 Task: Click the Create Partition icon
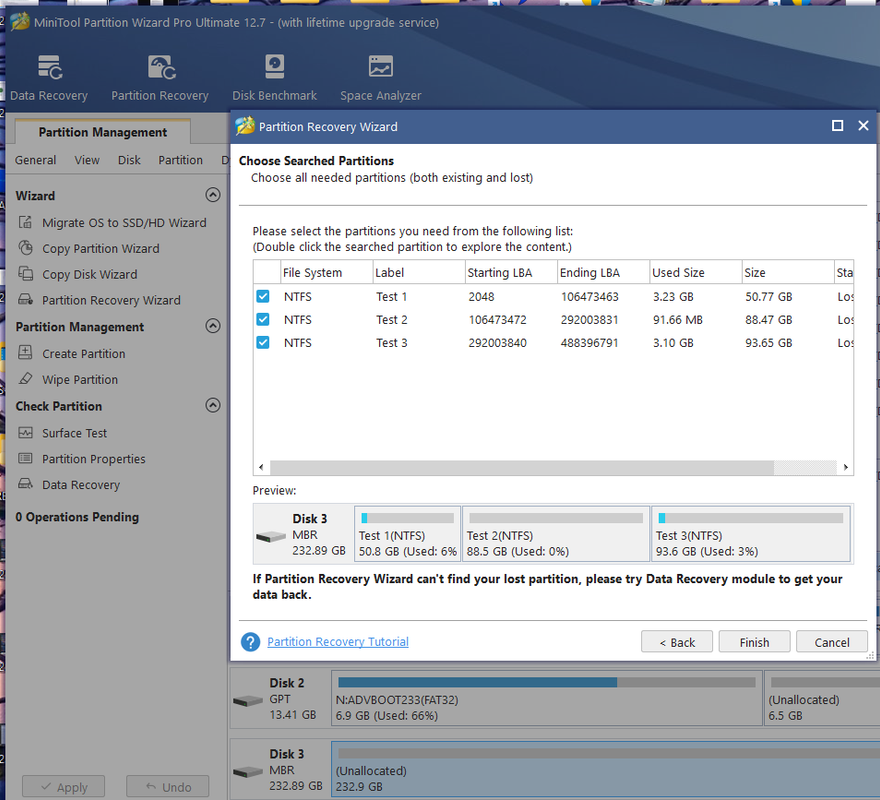tap(25, 353)
